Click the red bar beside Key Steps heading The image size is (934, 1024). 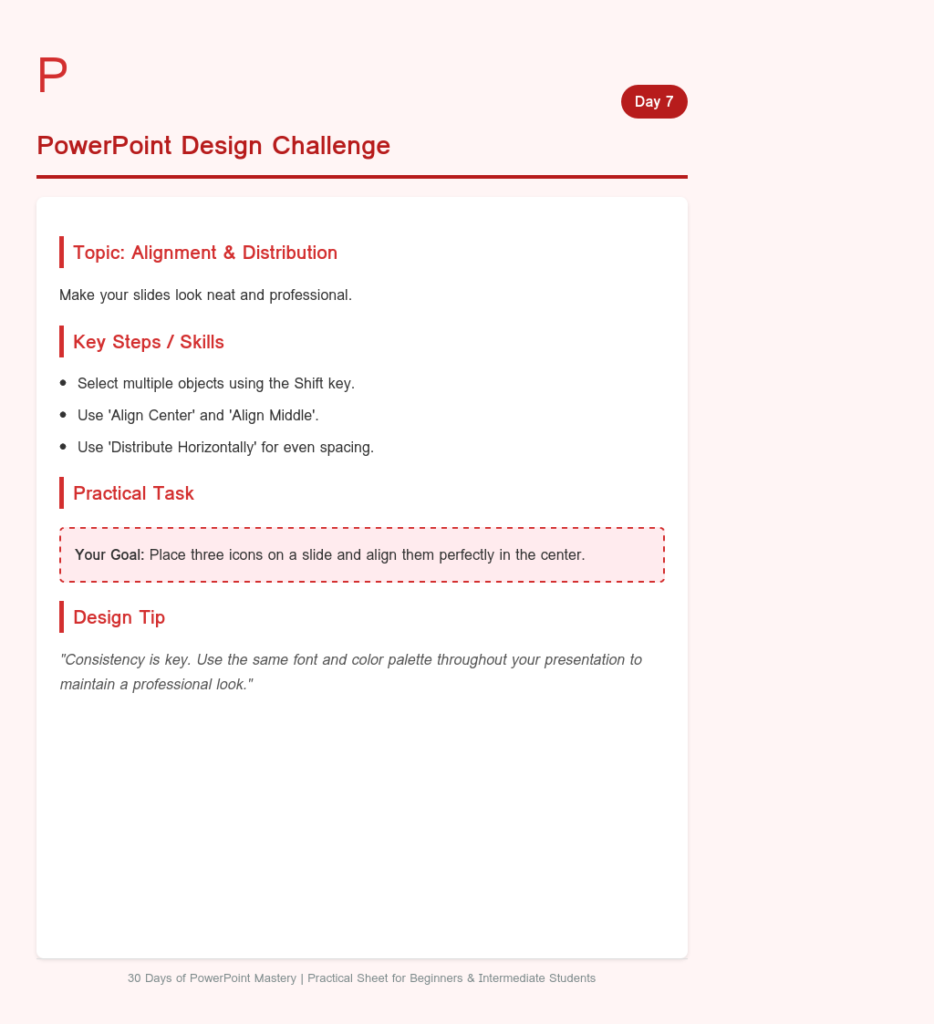pyautogui.click(x=61, y=342)
